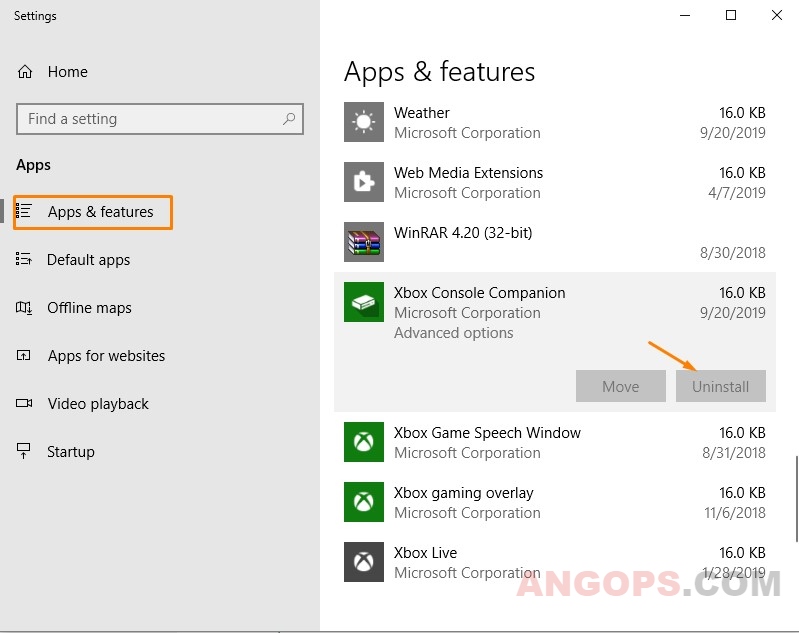
Task: Click the Uninstall button
Action: (721, 386)
